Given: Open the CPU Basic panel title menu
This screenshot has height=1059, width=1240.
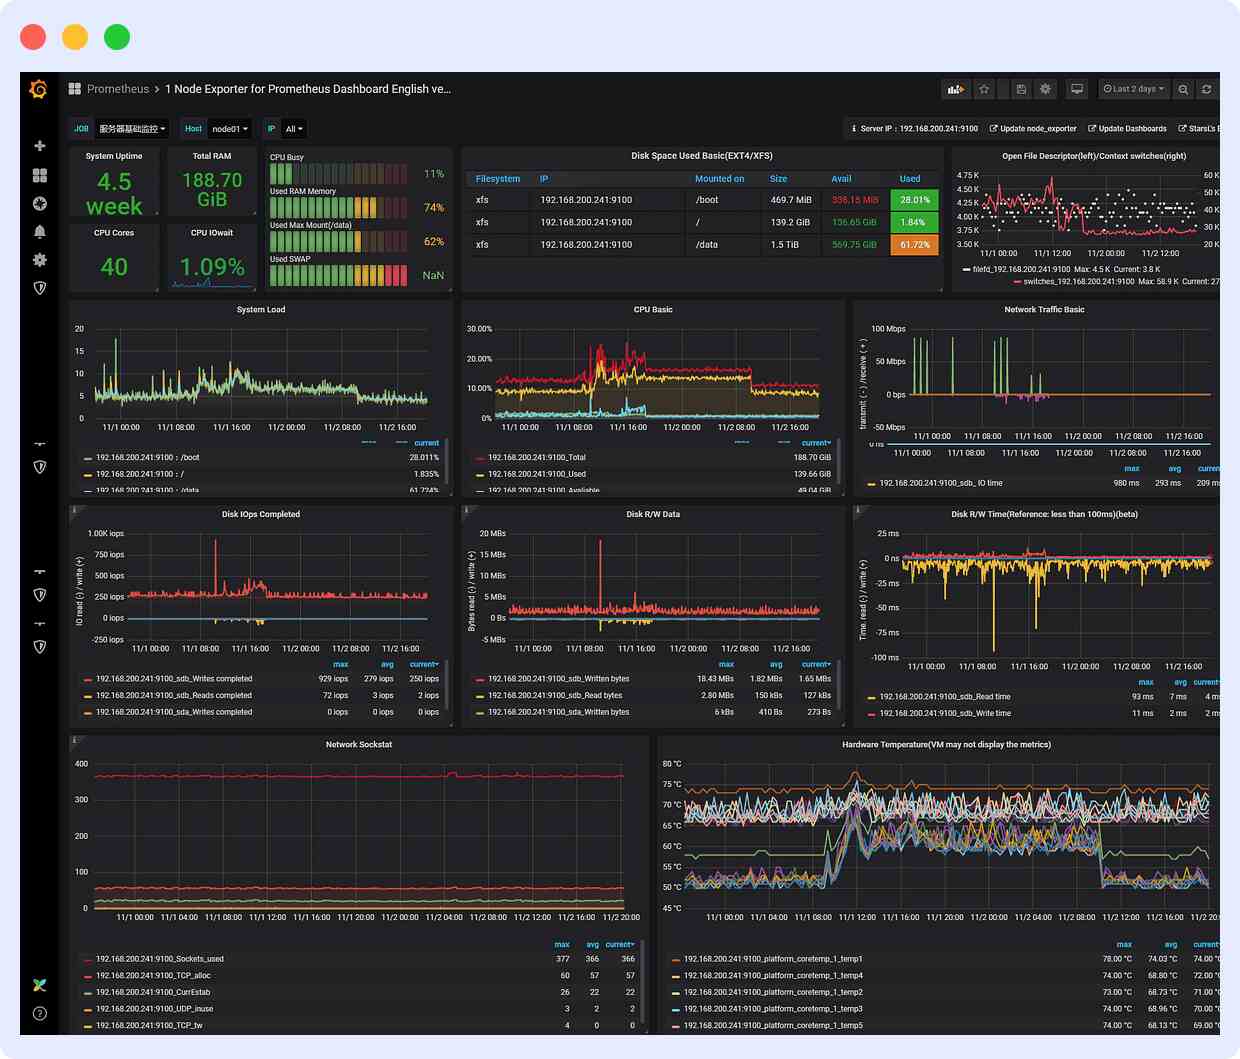Looking at the screenshot, I should tap(651, 310).
